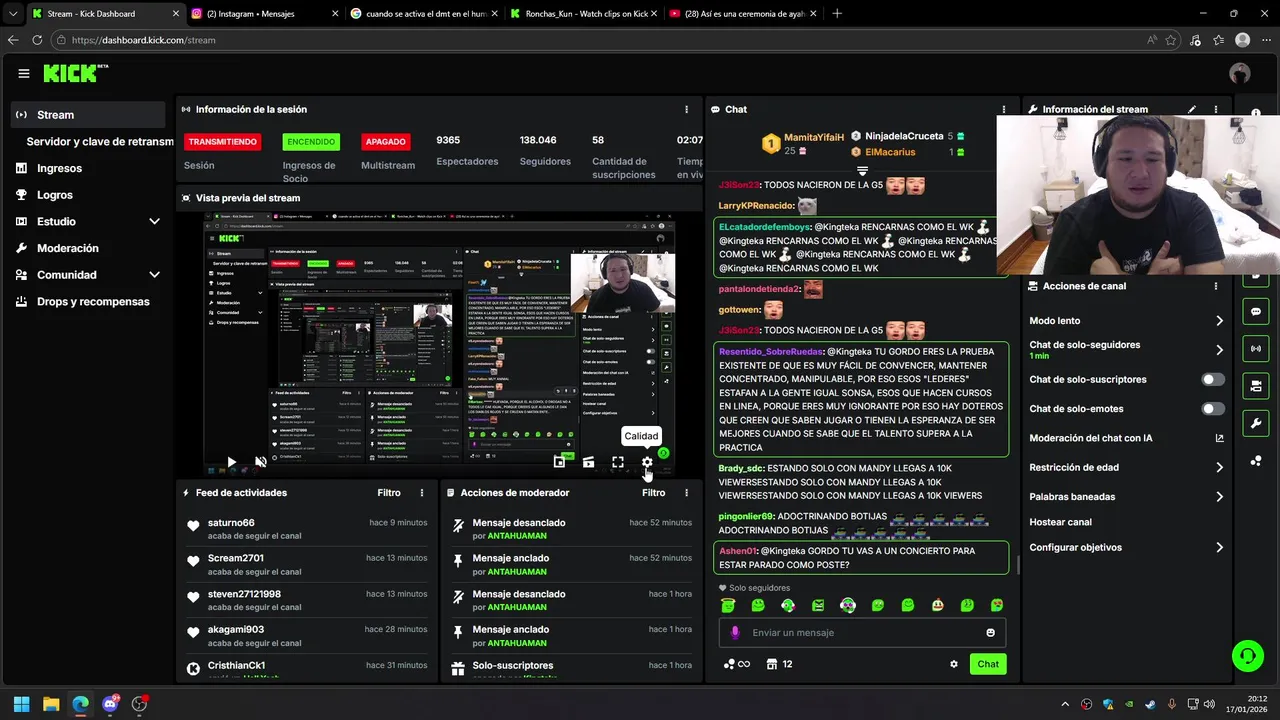Screen dimensions: 1280x720
Task: Open Filtro in Acciones de moderador
Action: click(x=653, y=493)
